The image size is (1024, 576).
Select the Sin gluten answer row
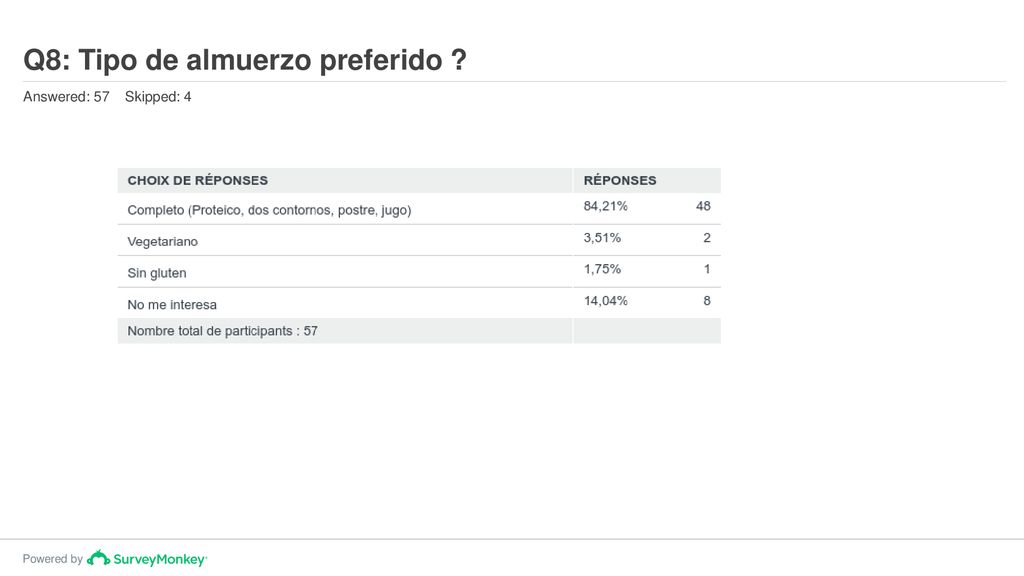click(419, 272)
